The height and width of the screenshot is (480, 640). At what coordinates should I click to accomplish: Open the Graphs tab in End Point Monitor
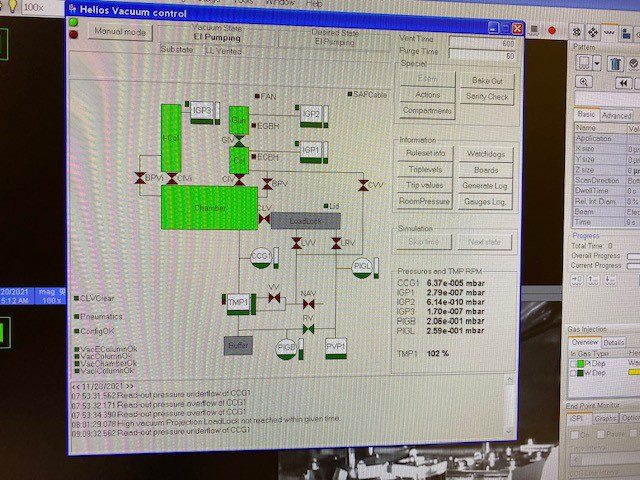click(x=605, y=418)
